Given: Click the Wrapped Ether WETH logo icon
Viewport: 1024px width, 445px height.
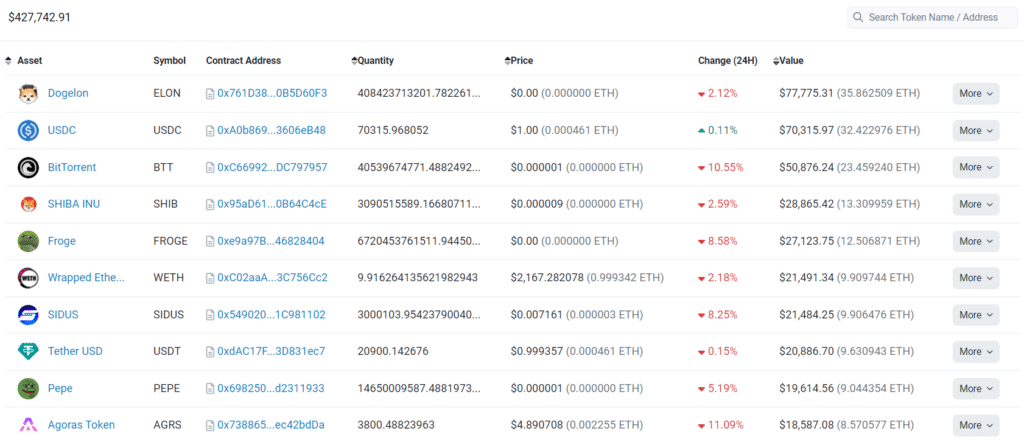Looking at the screenshot, I should tap(28, 278).
